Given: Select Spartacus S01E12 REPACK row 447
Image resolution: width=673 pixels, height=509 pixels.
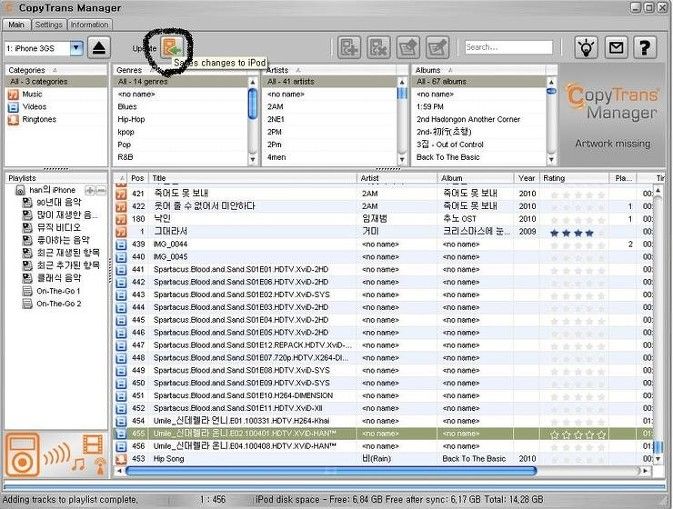Looking at the screenshot, I should [382, 345].
